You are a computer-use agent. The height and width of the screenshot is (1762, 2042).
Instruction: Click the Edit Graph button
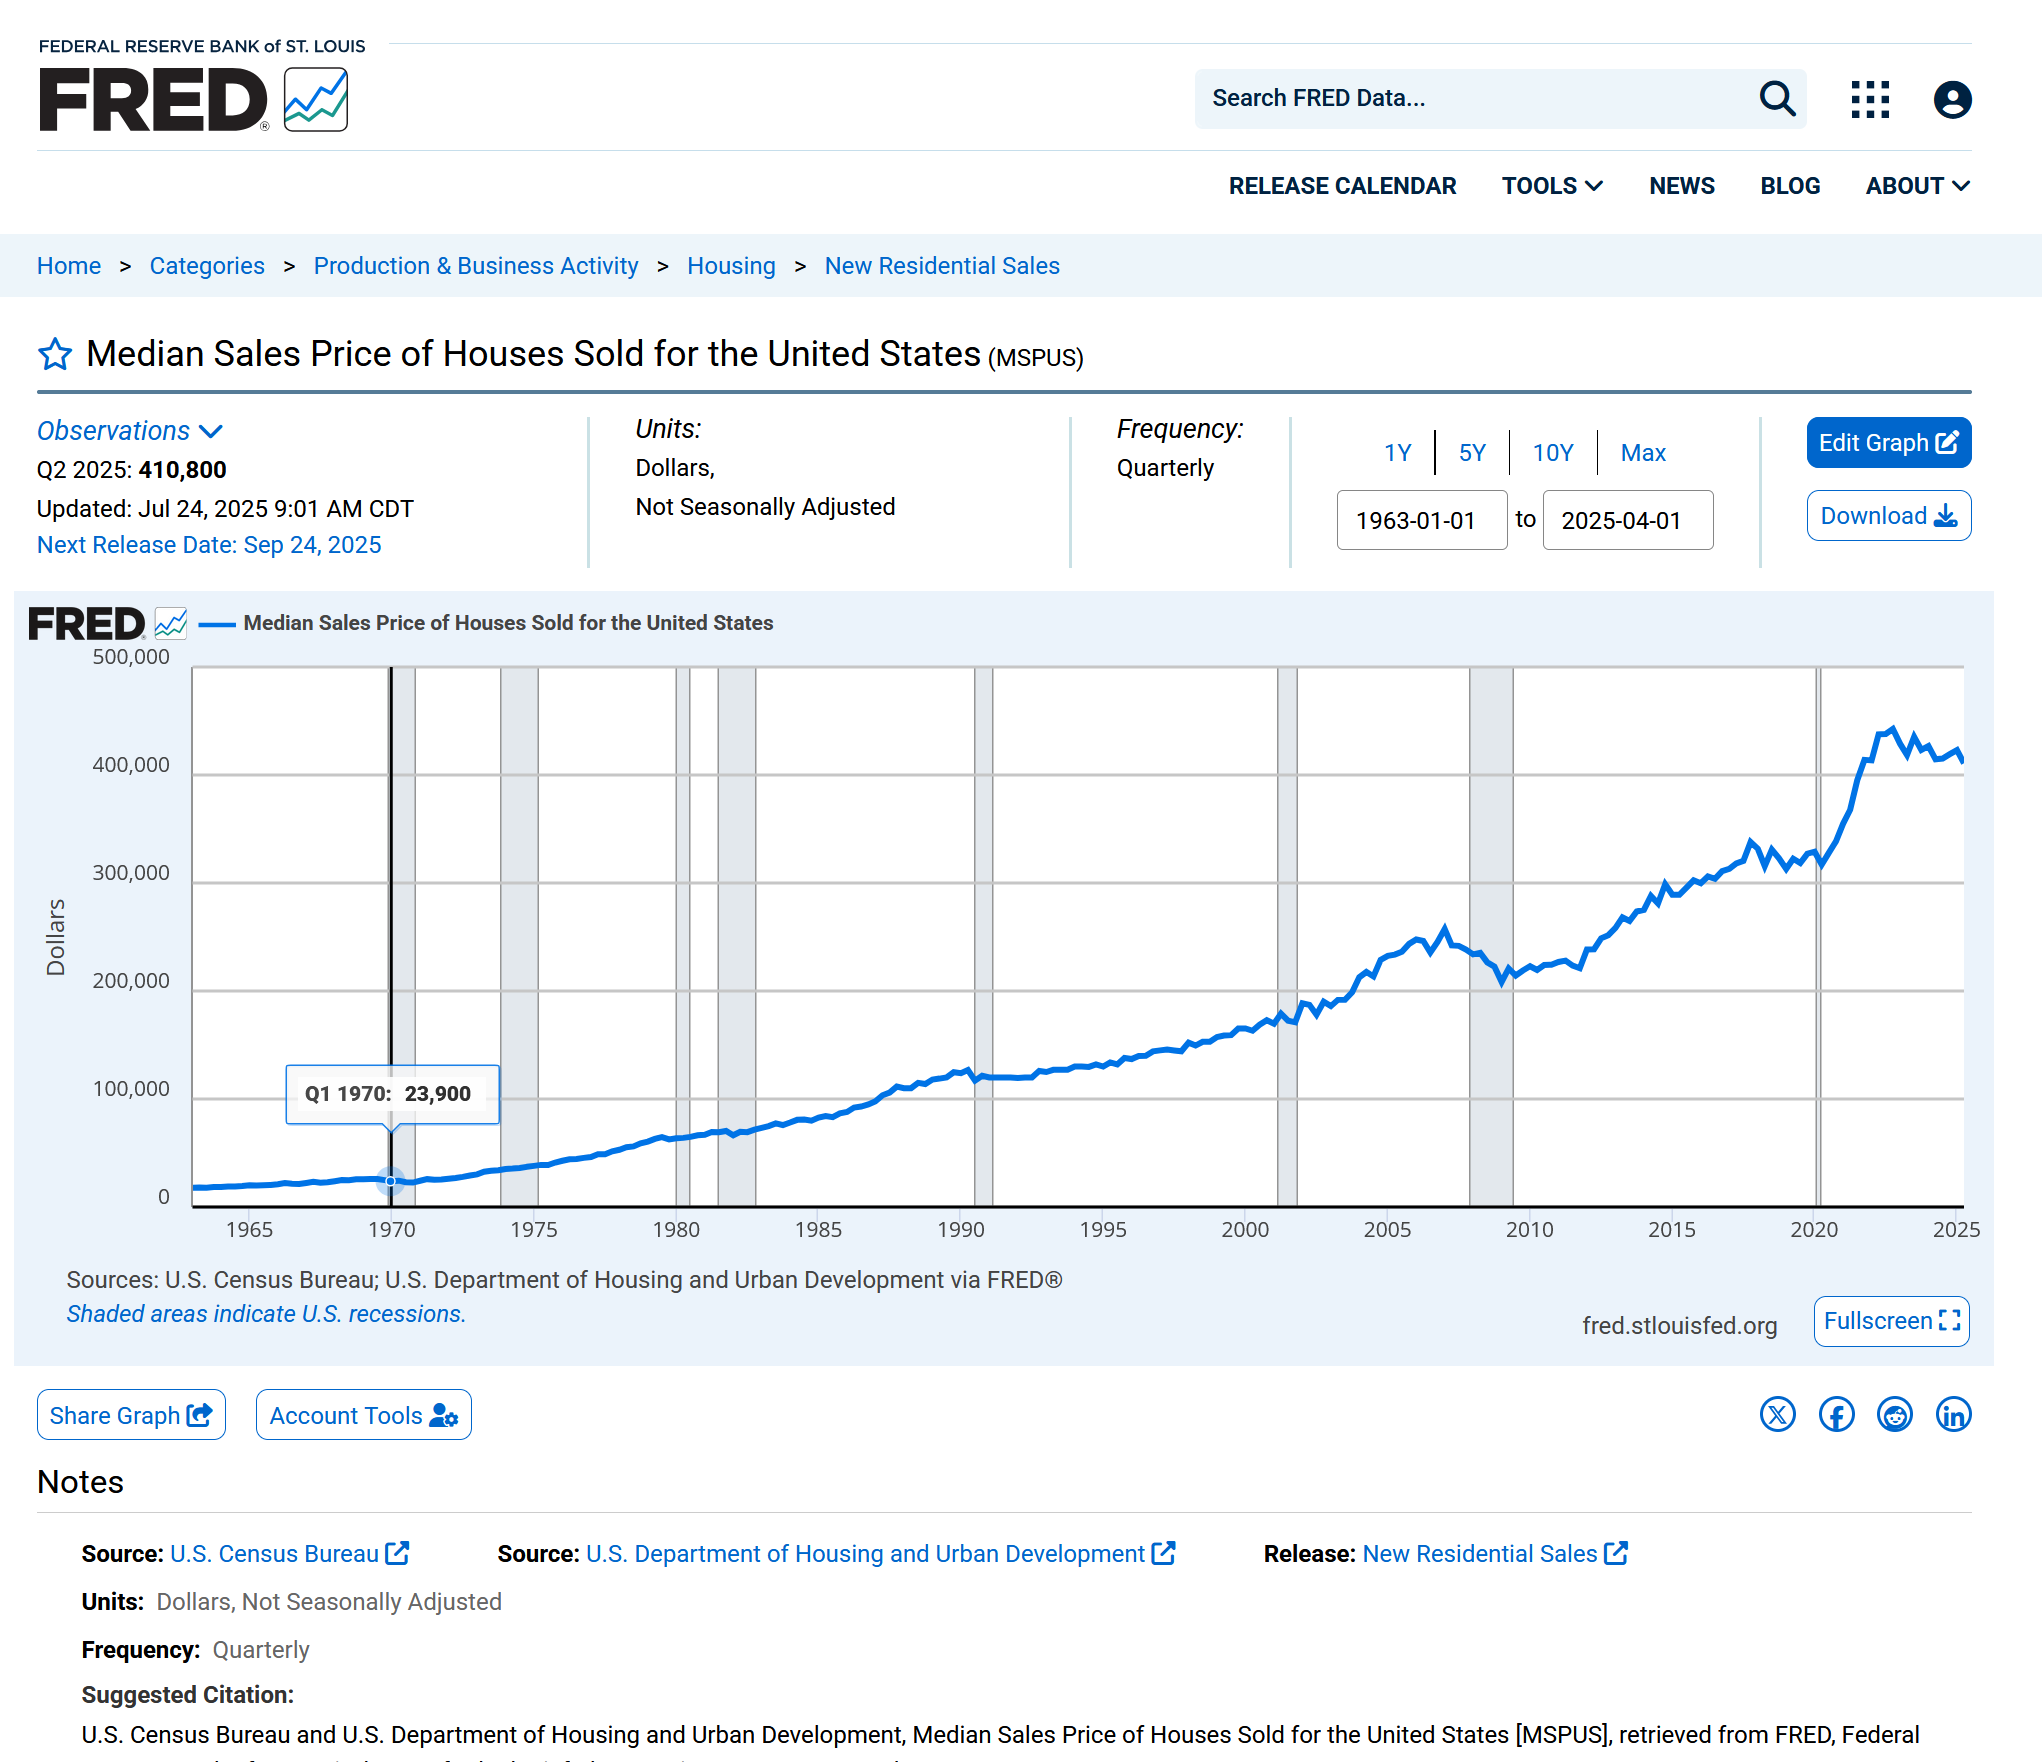click(1888, 443)
